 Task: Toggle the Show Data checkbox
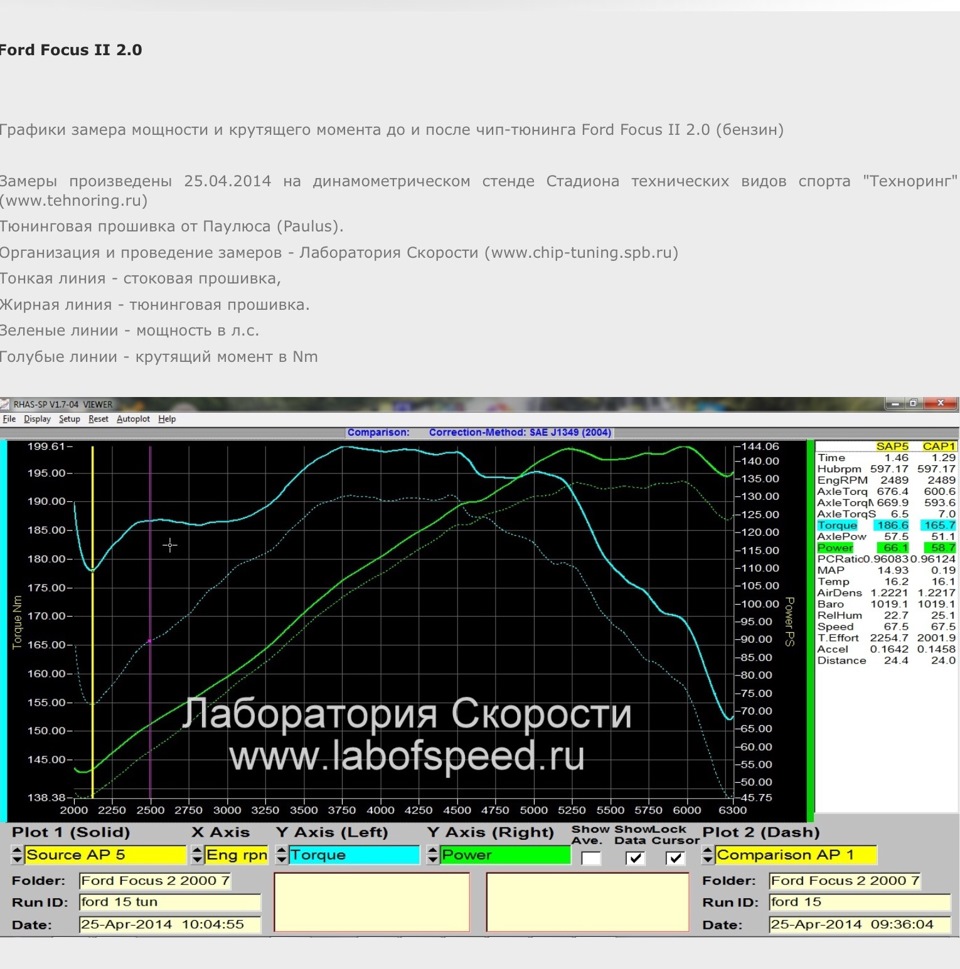635,858
